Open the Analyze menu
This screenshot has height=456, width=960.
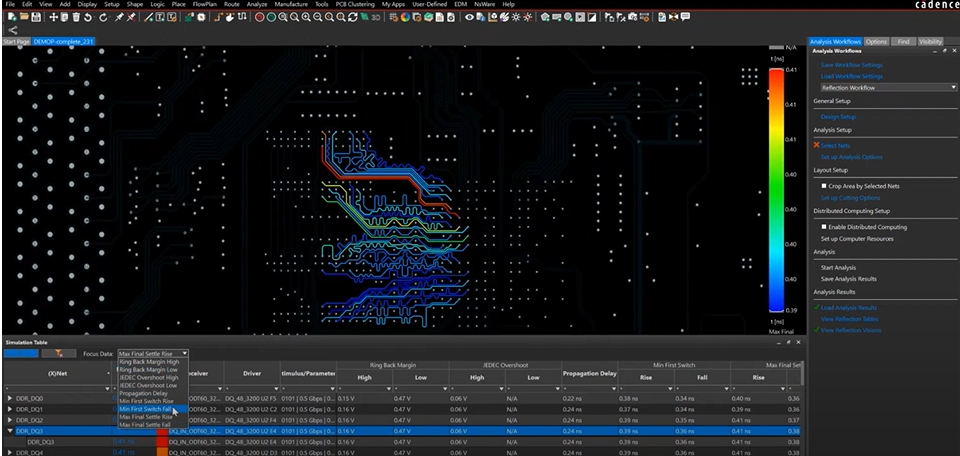(x=257, y=4)
